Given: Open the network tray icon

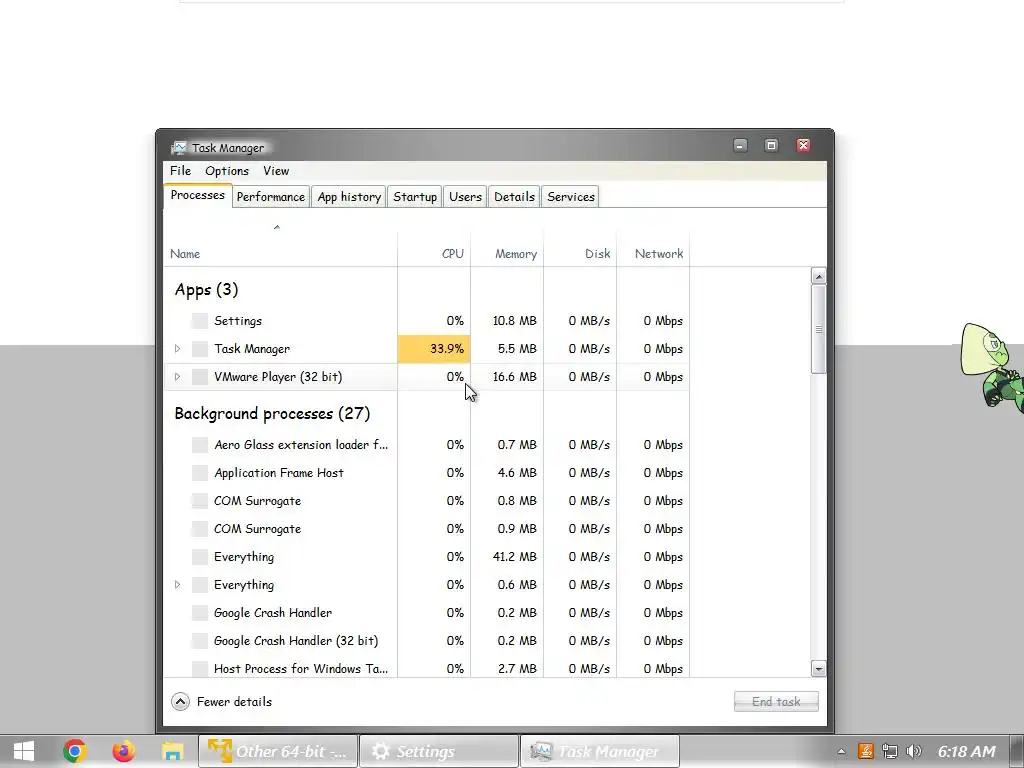Looking at the screenshot, I should pos(889,752).
